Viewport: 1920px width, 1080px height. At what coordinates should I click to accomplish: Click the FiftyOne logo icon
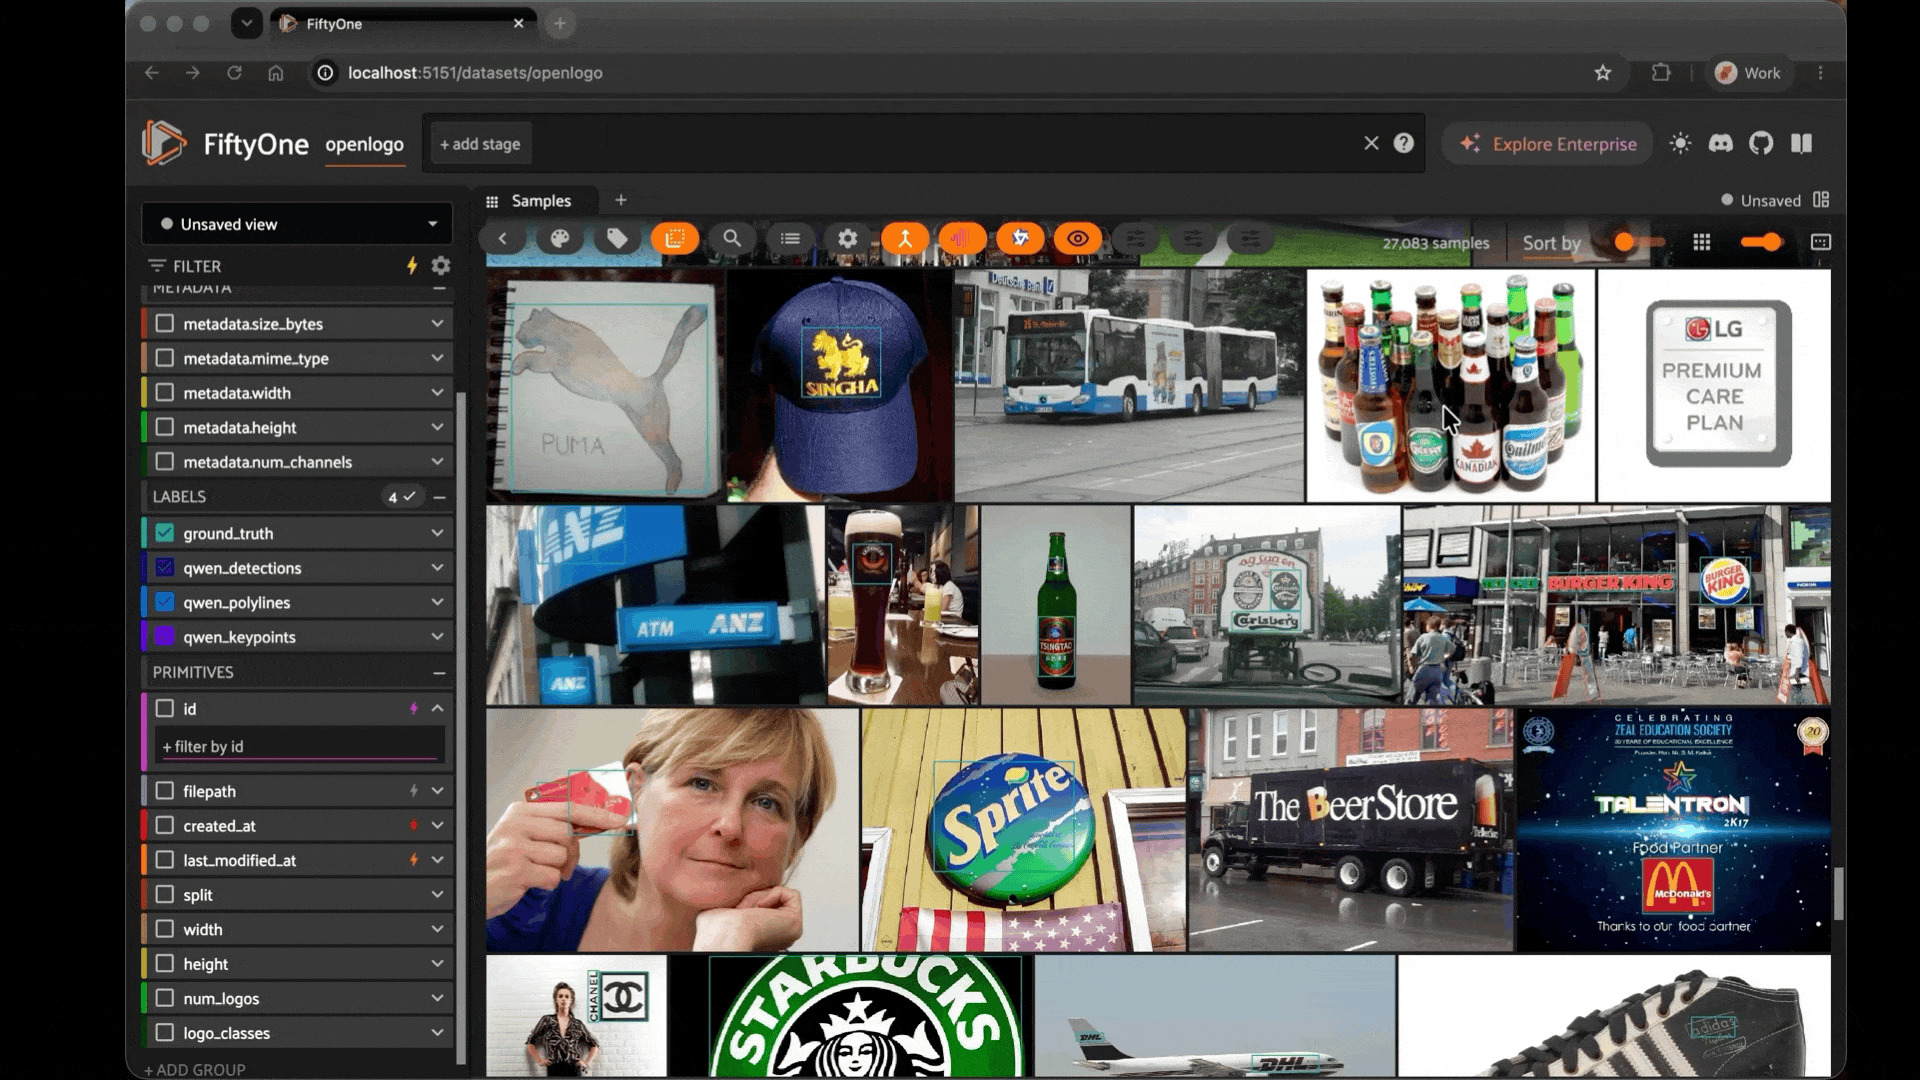point(163,143)
